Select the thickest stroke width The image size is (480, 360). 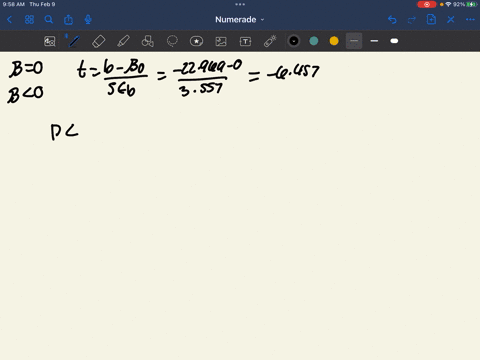(394, 41)
